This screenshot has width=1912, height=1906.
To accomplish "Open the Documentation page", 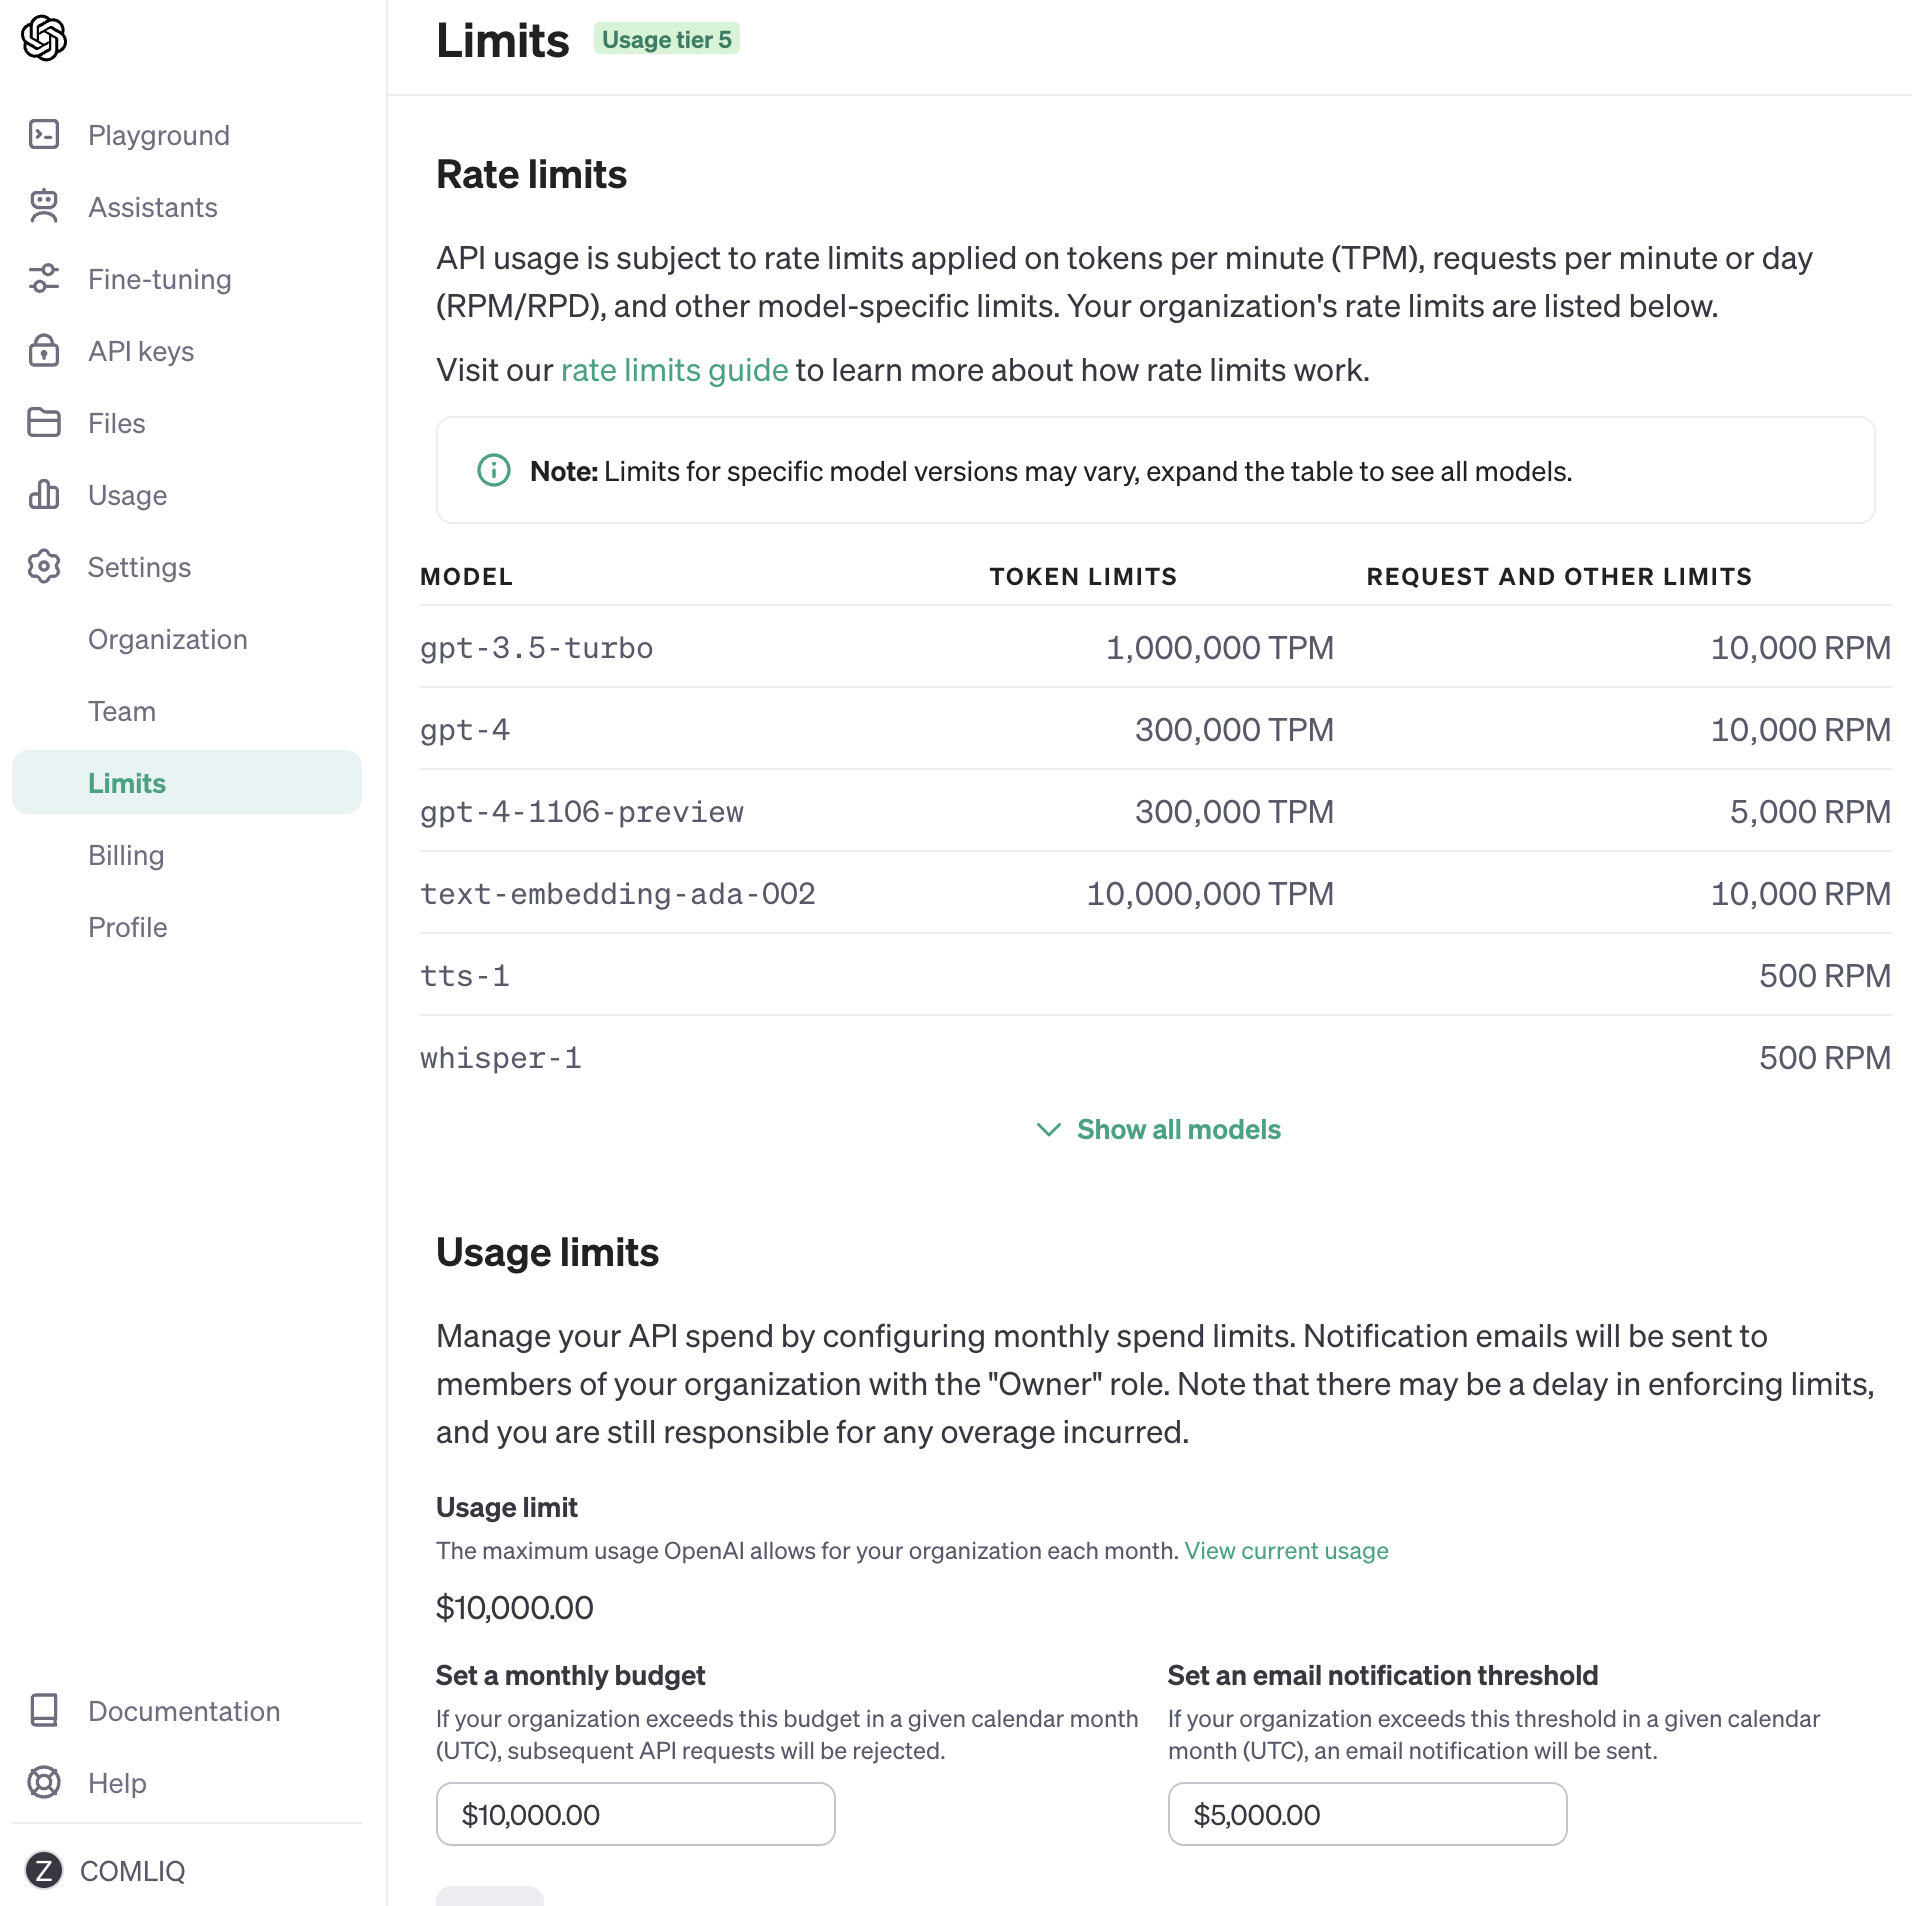I will (184, 1711).
